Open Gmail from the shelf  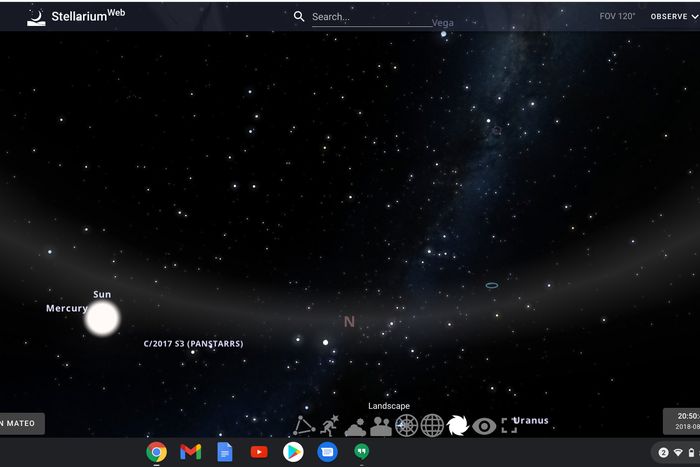[191, 452]
